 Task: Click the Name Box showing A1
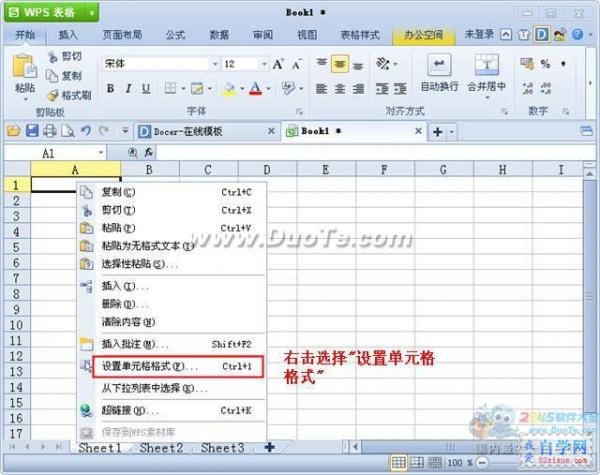coord(56,153)
